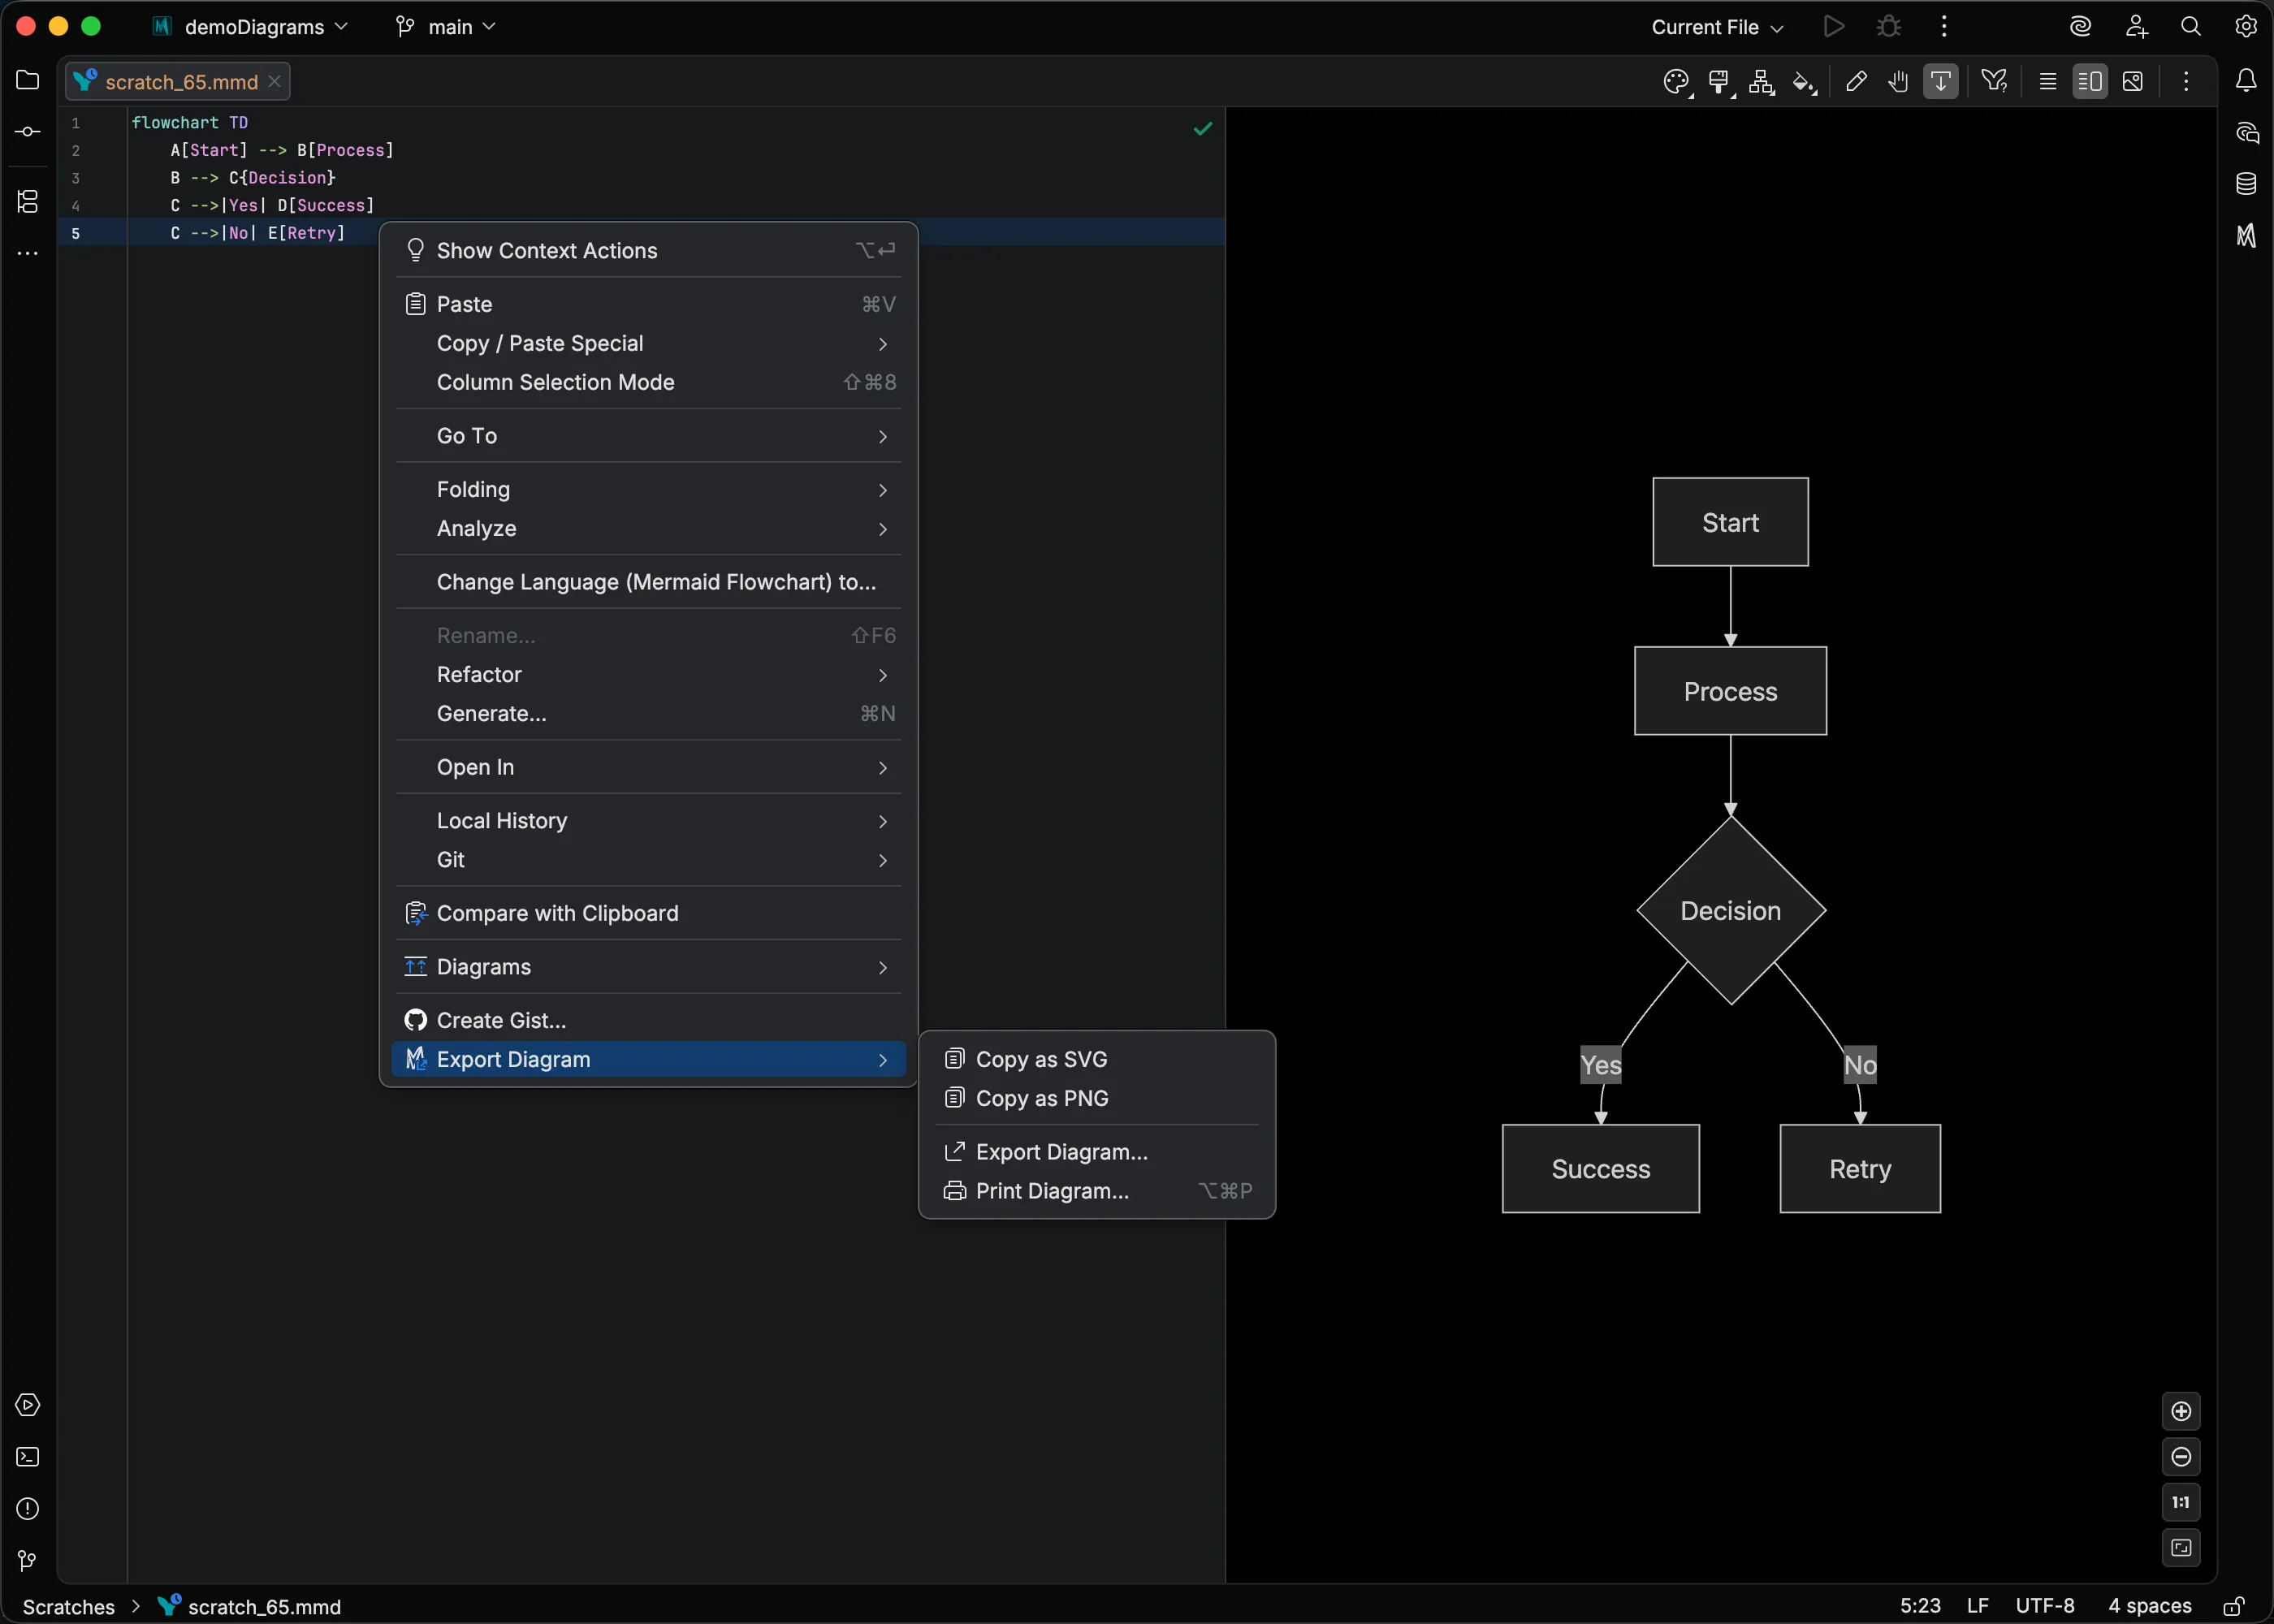Choose Export Diagram... in submenu
This screenshot has width=2274, height=1624.
point(1097,1152)
